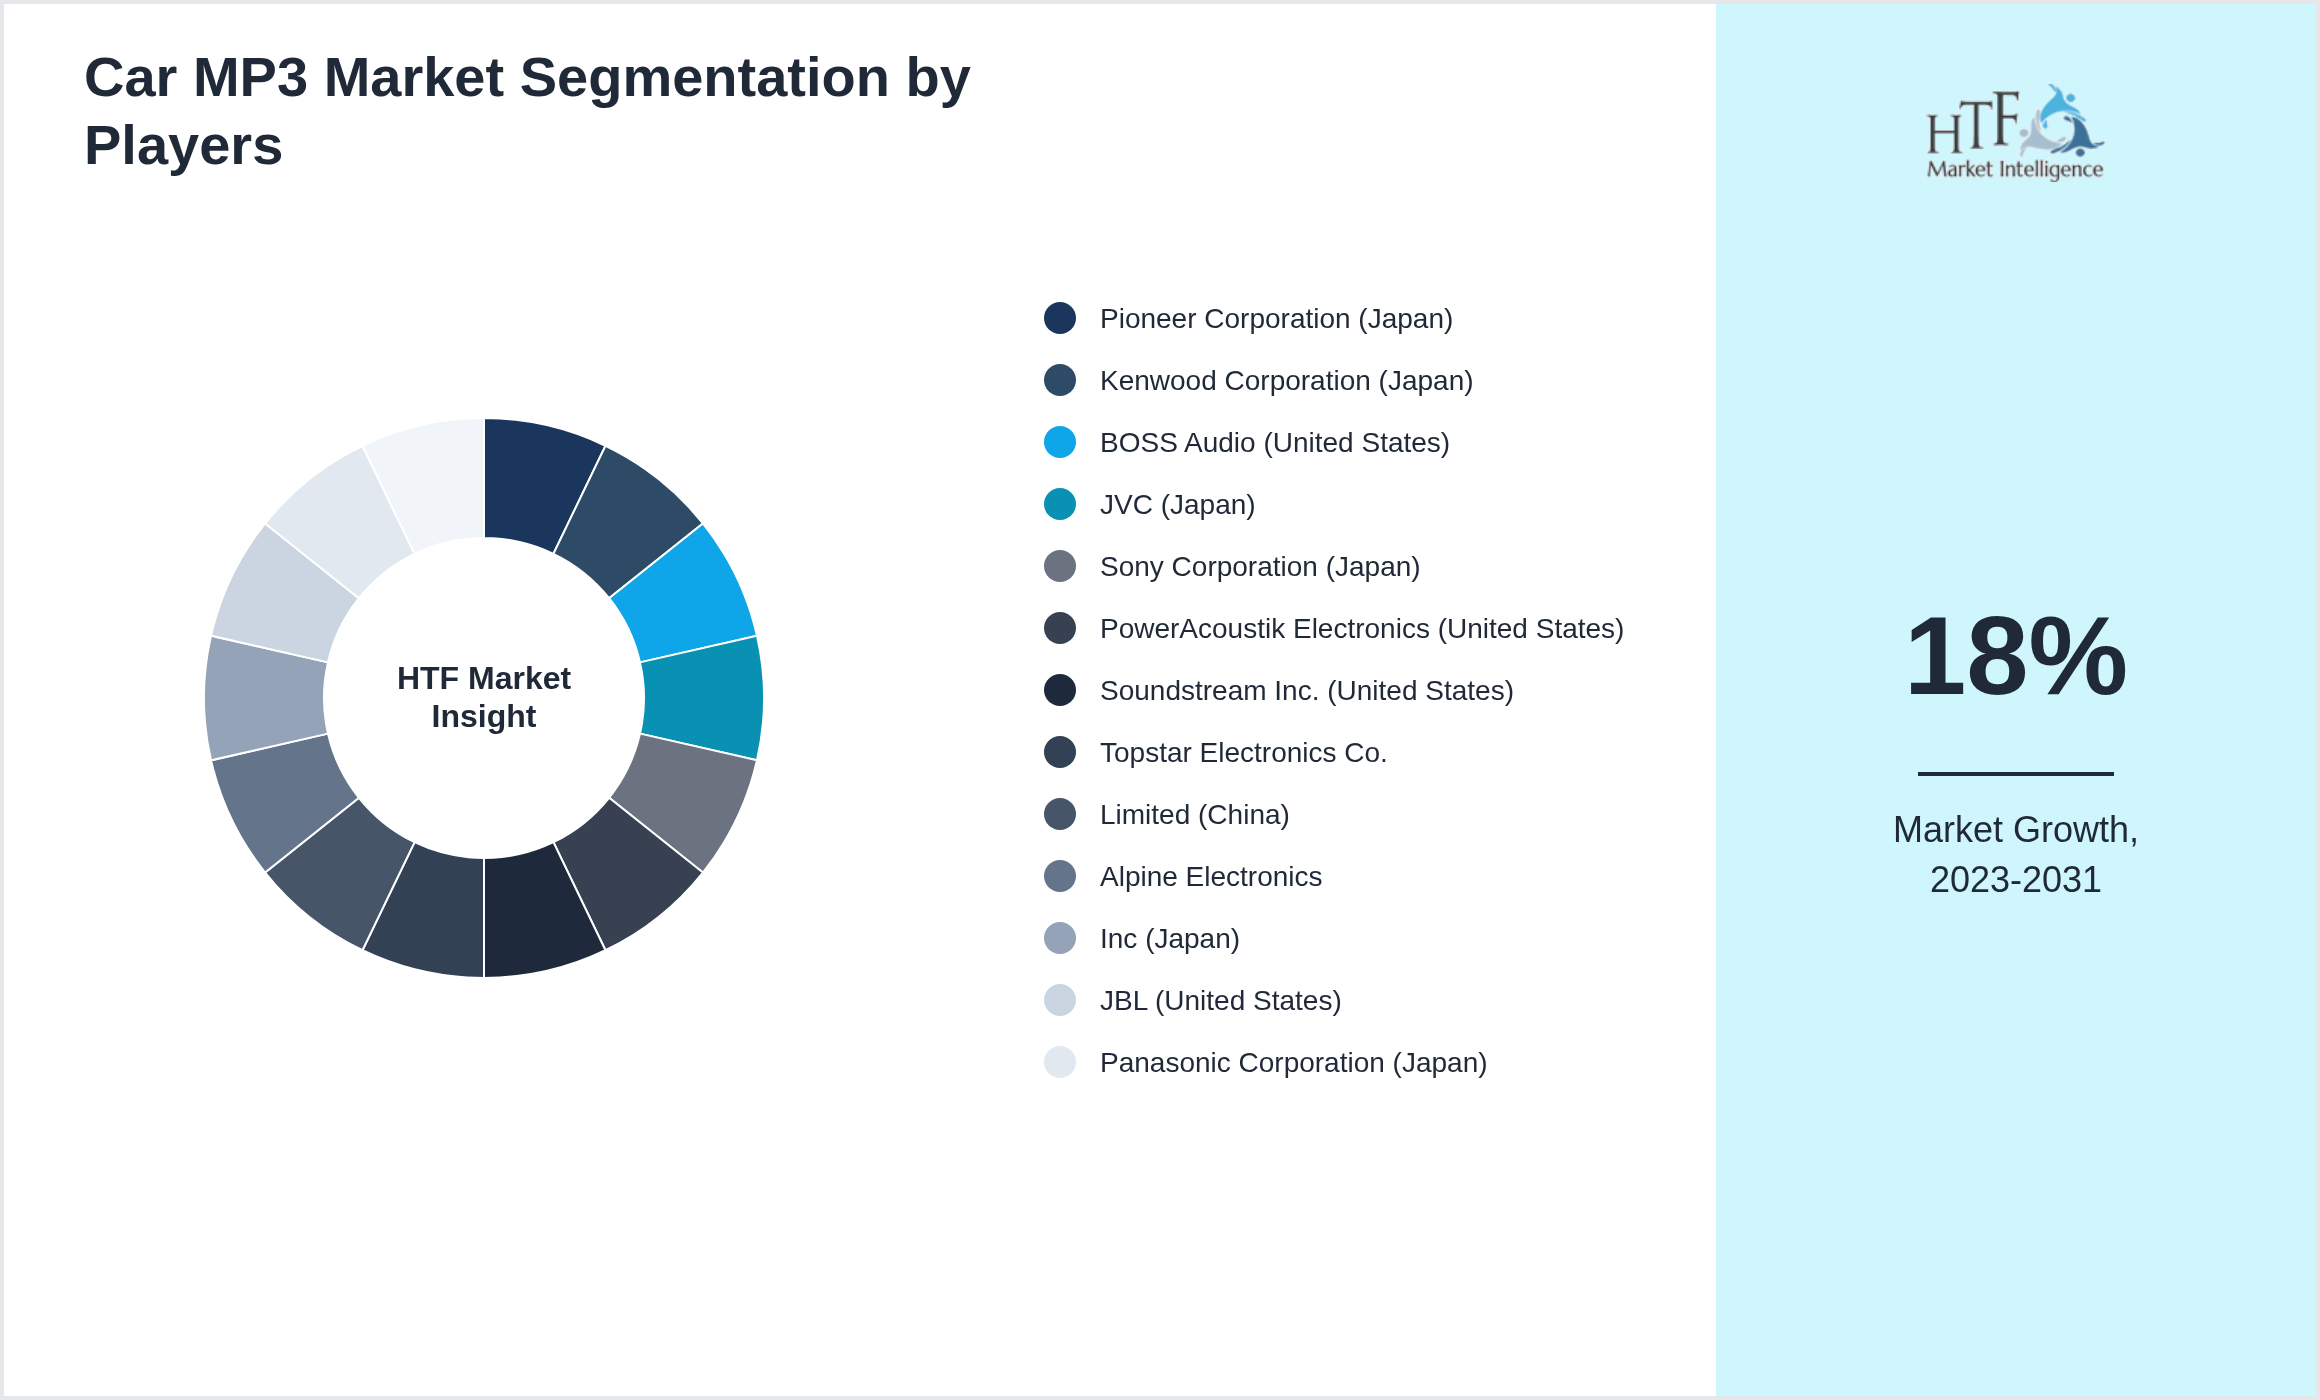Select the 'BOSS Audio (United States)' legend label
The width and height of the screenshot is (2320, 1400).
click(1275, 443)
